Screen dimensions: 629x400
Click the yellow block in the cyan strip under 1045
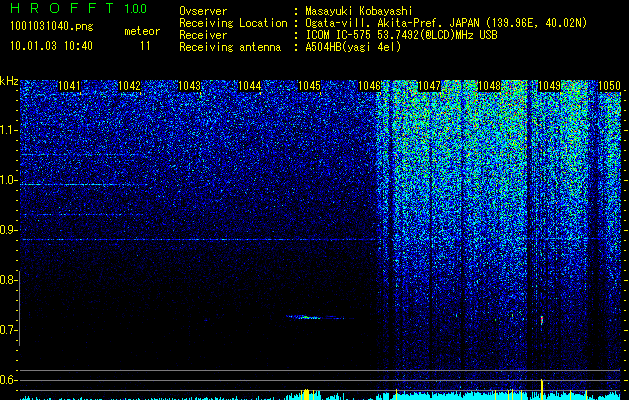306,394
